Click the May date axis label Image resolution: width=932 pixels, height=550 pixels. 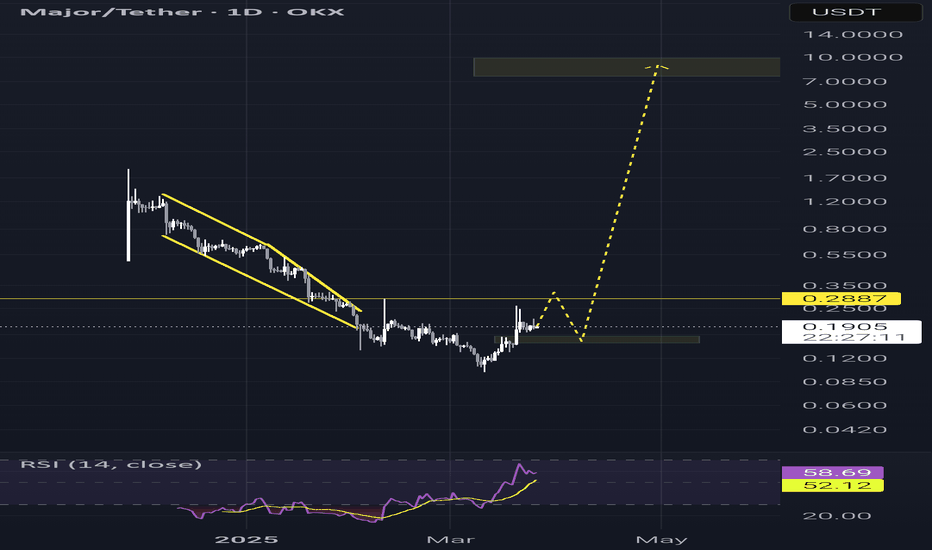661,540
